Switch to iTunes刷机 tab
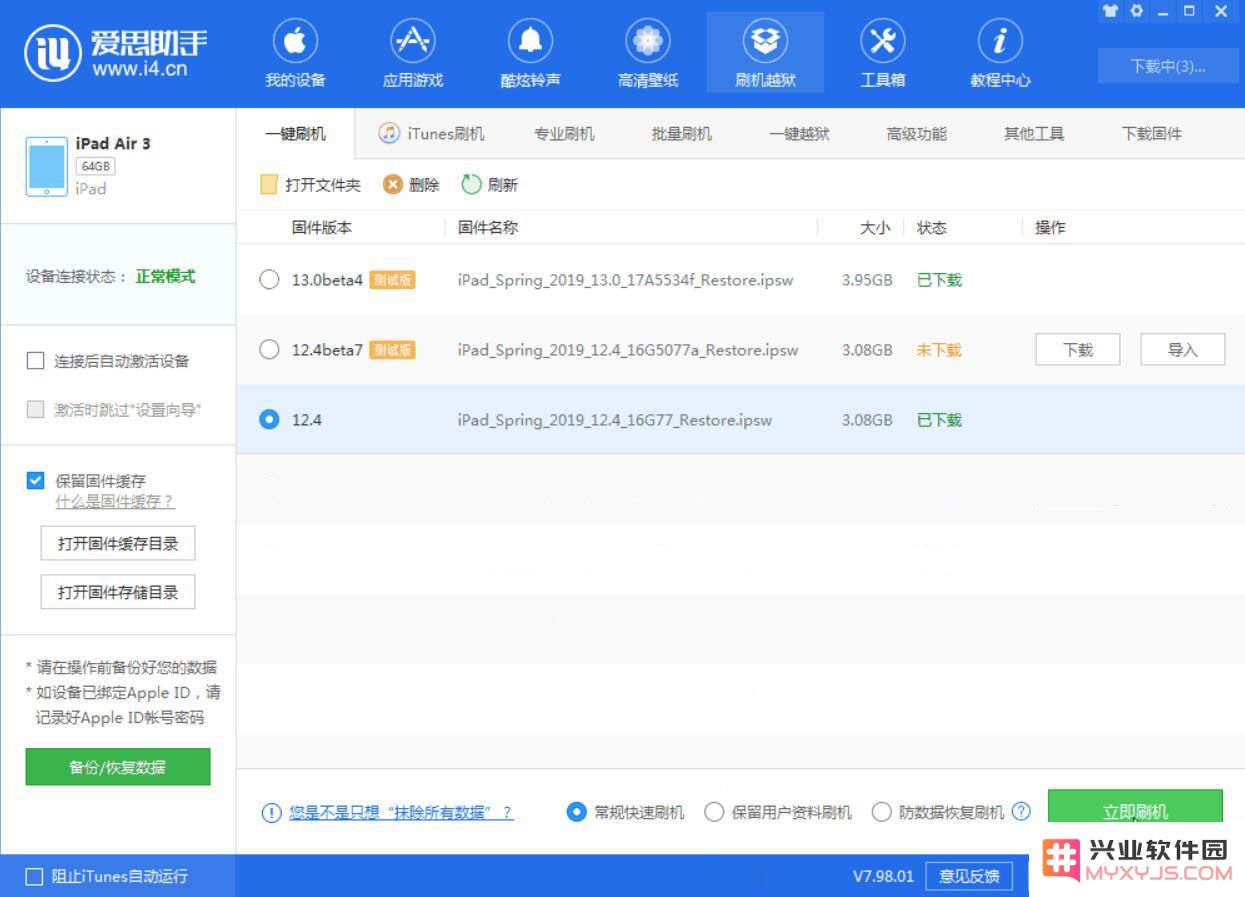This screenshot has height=897, width=1245. tap(431, 134)
